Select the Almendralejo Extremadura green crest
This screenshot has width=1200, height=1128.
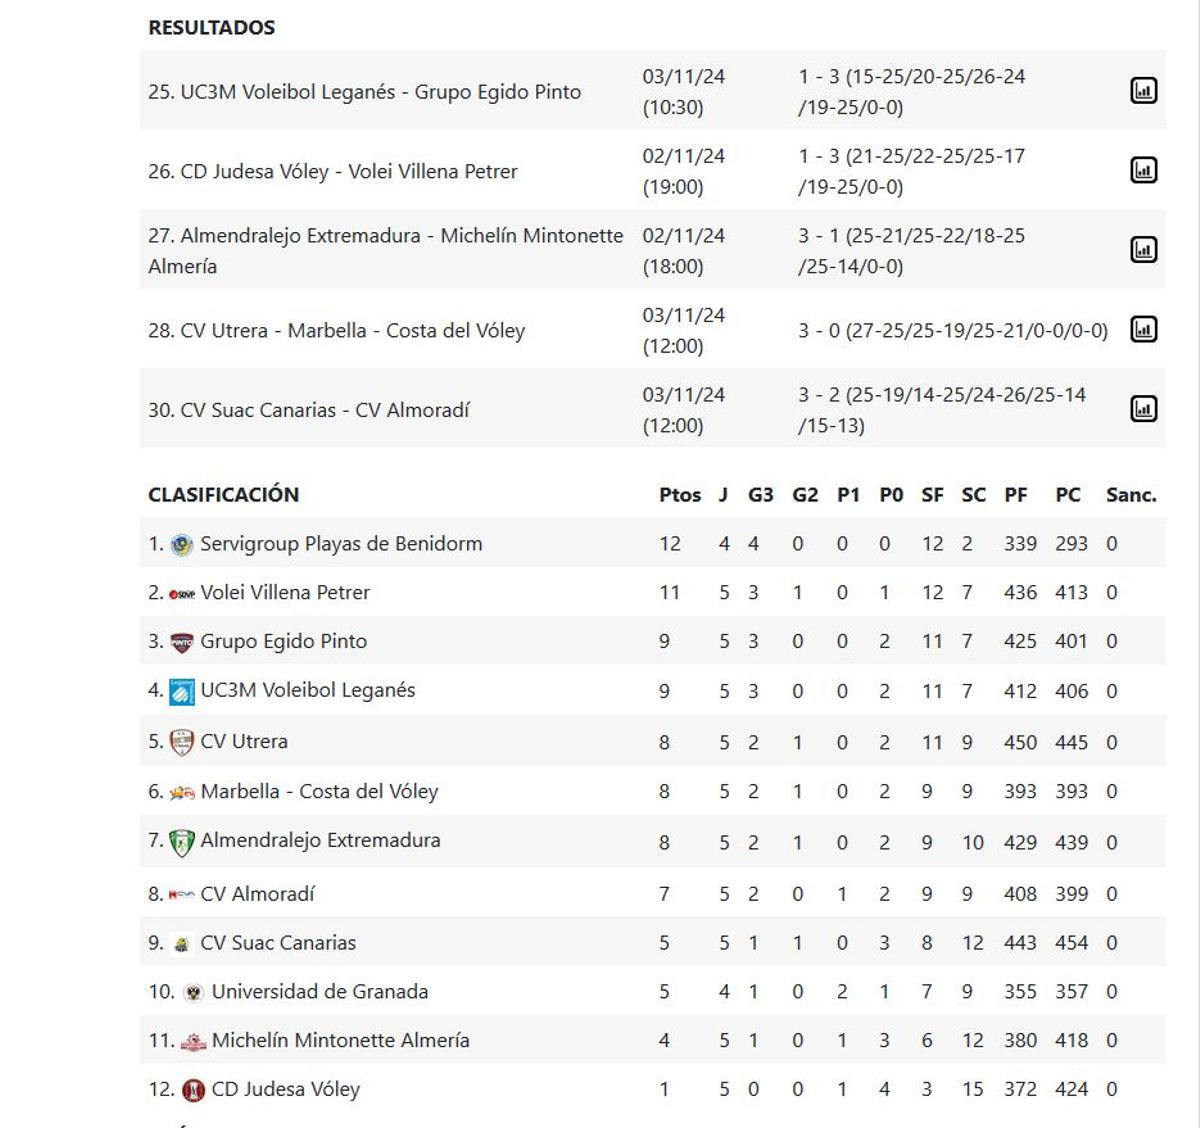click(184, 841)
